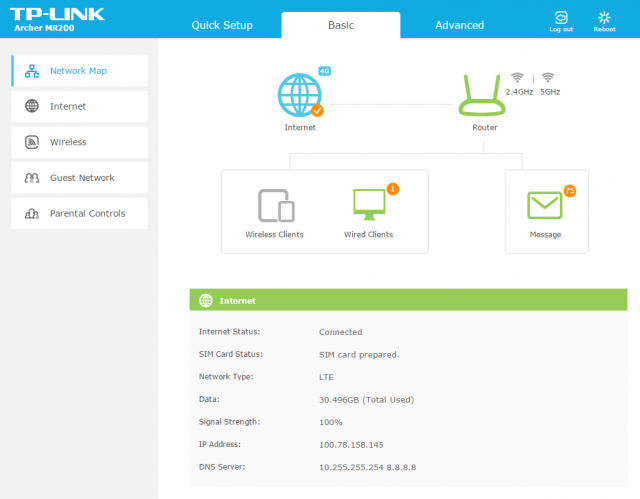
Task: Open the Wired Clients monitor icon
Action: pyautogui.click(x=368, y=205)
